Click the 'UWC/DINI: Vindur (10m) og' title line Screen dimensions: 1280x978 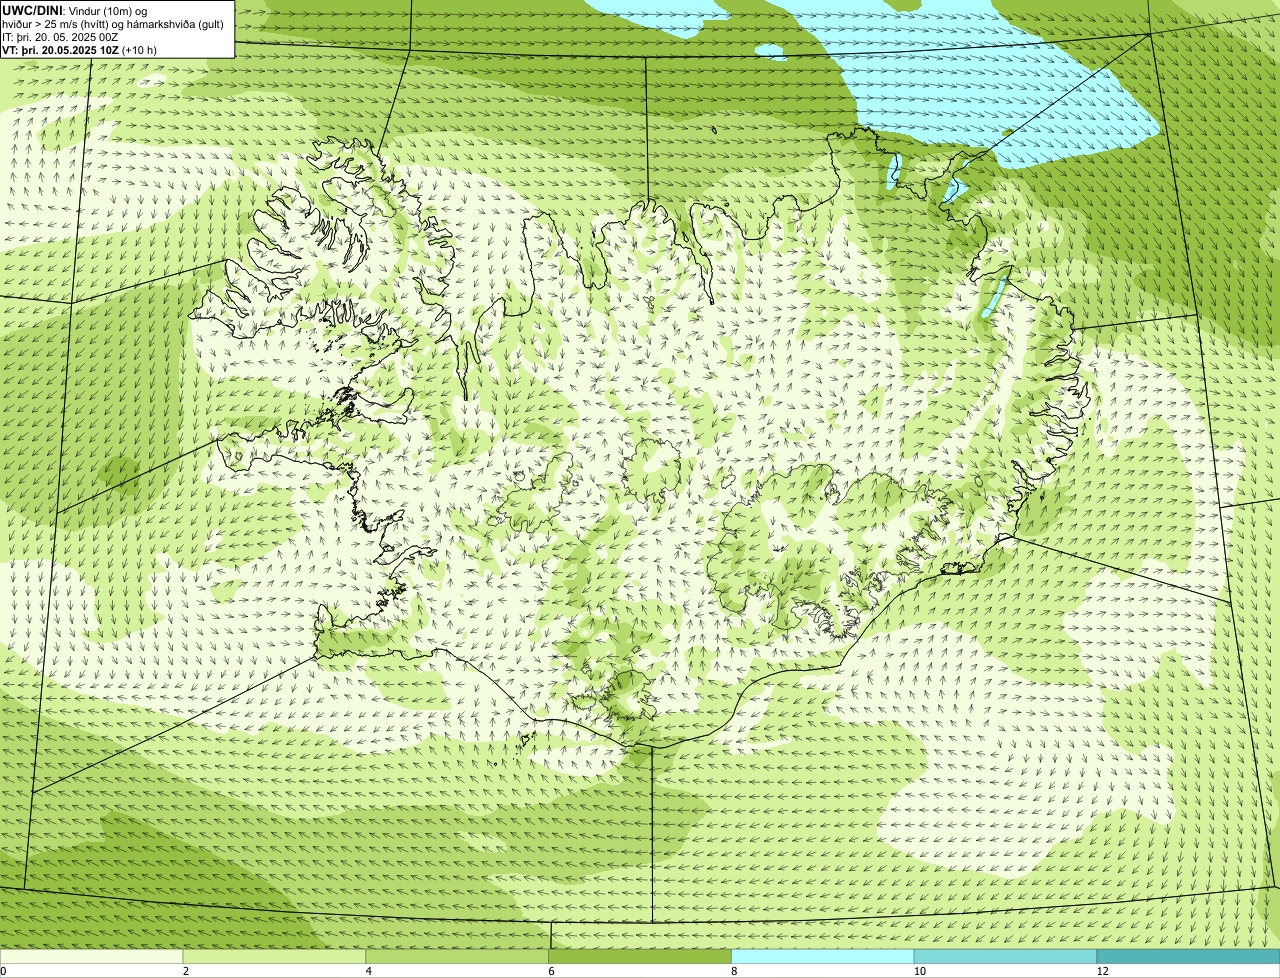coord(75,10)
